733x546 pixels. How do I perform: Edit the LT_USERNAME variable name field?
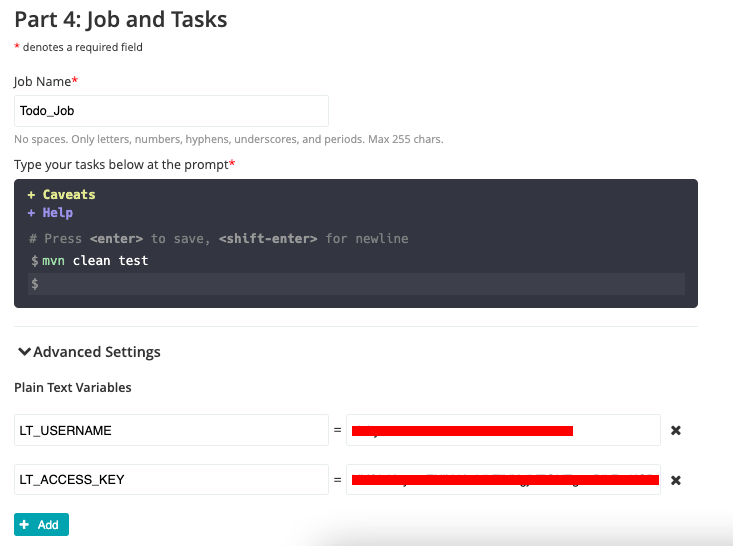pyautogui.click(x=171, y=430)
